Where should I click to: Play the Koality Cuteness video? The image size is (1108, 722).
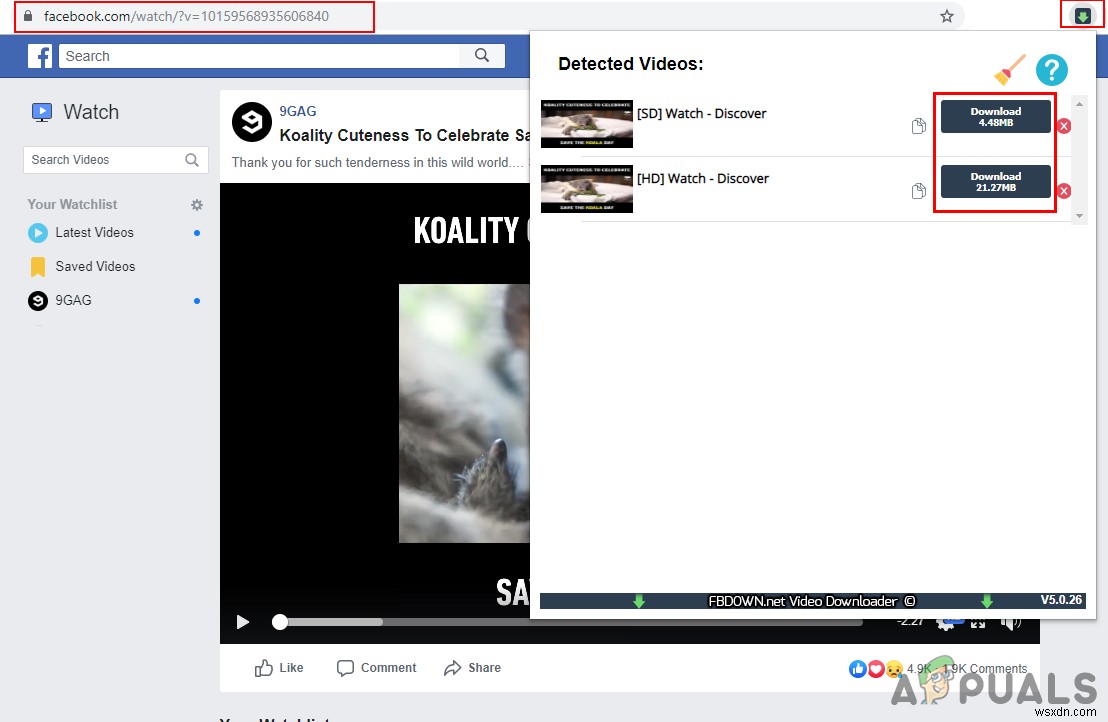pos(242,621)
